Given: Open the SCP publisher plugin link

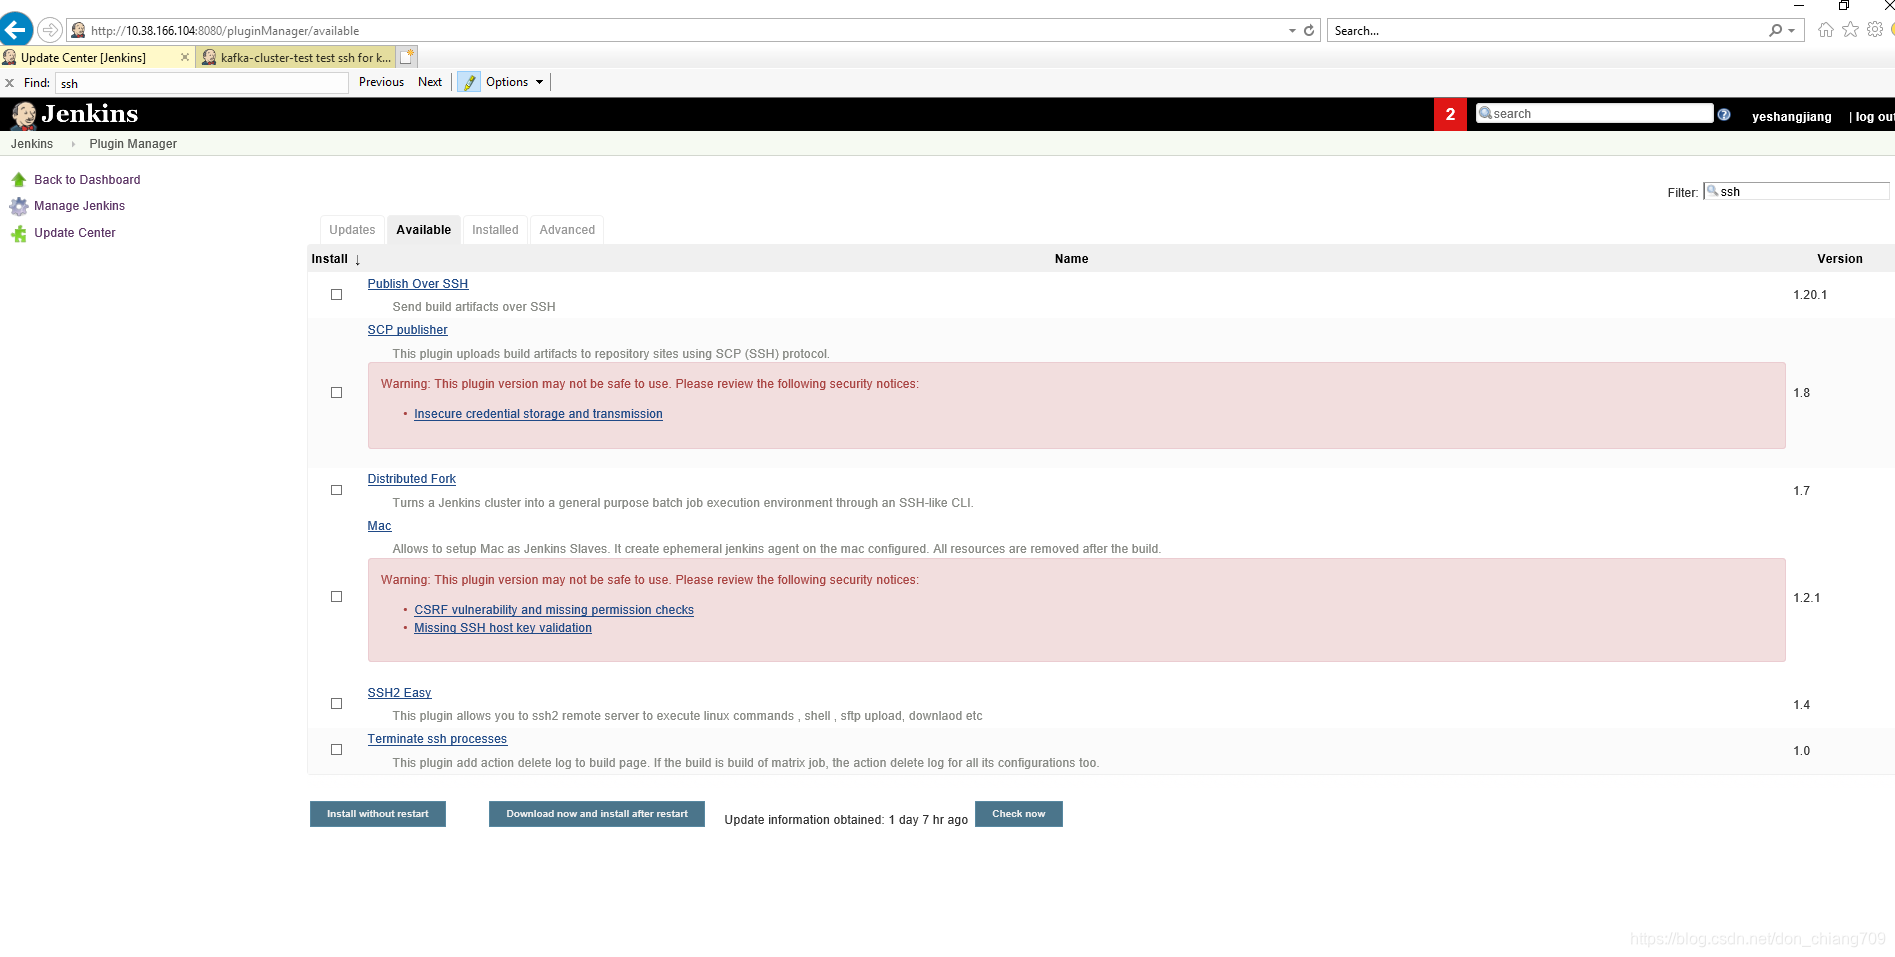Looking at the screenshot, I should 407,330.
